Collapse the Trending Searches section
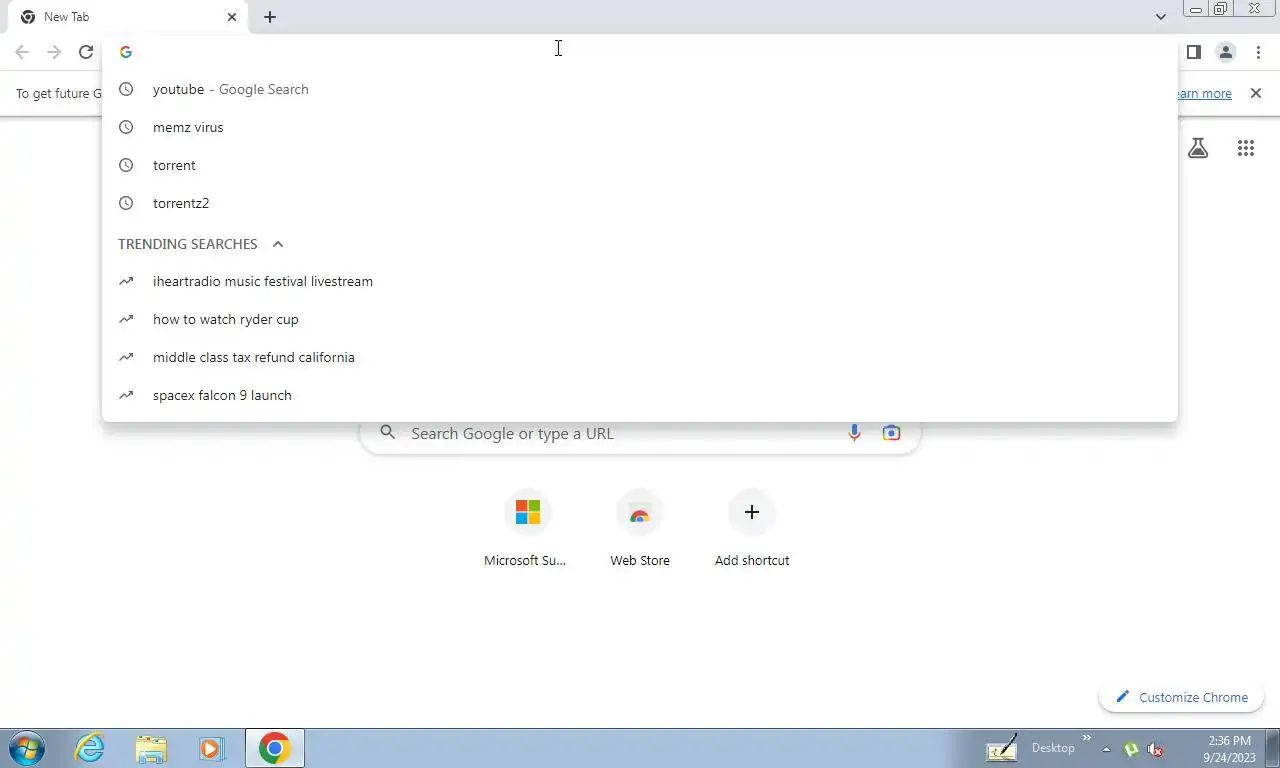Image resolution: width=1280 pixels, height=768 pixels. 278,244
